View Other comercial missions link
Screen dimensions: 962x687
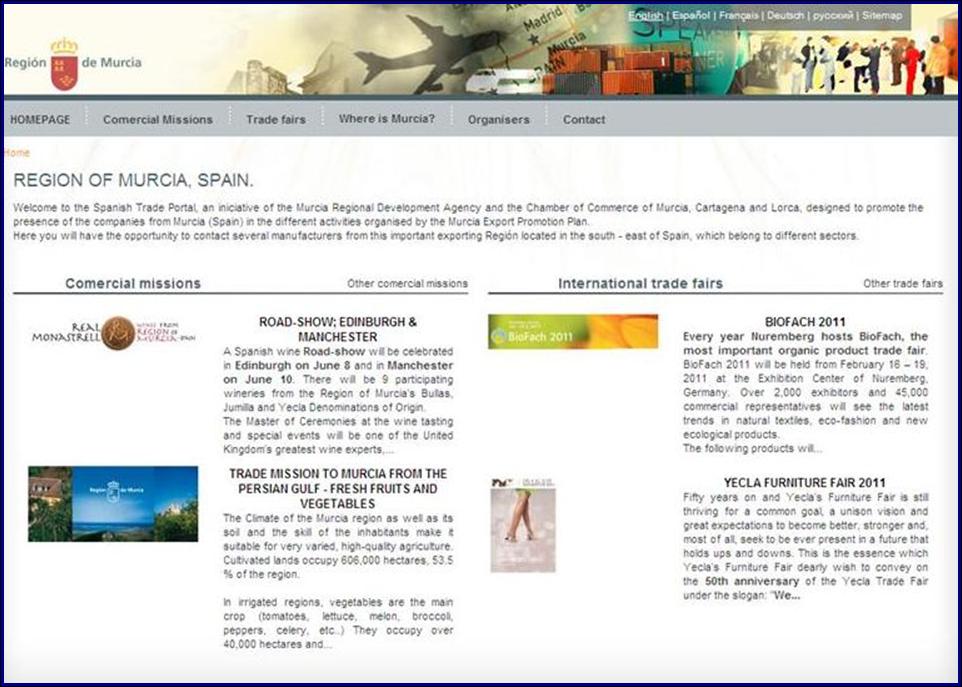click(407, 284)
